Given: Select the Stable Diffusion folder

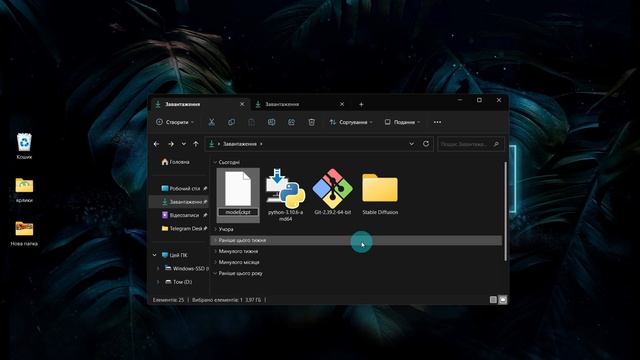Looking at the screenshot, I should coord(380,192).
